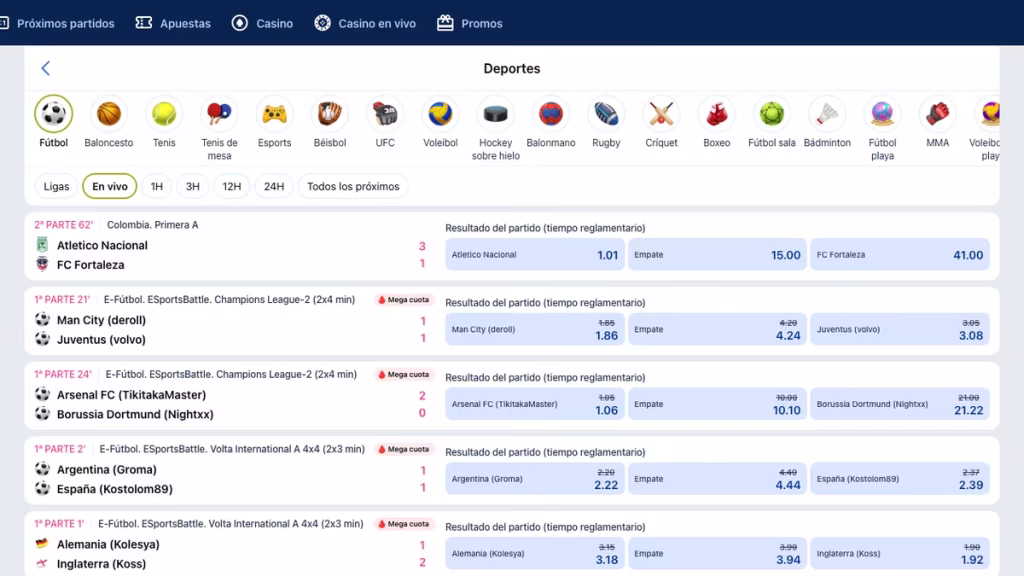Click Atletico Nacional team crest

(42, 245)
